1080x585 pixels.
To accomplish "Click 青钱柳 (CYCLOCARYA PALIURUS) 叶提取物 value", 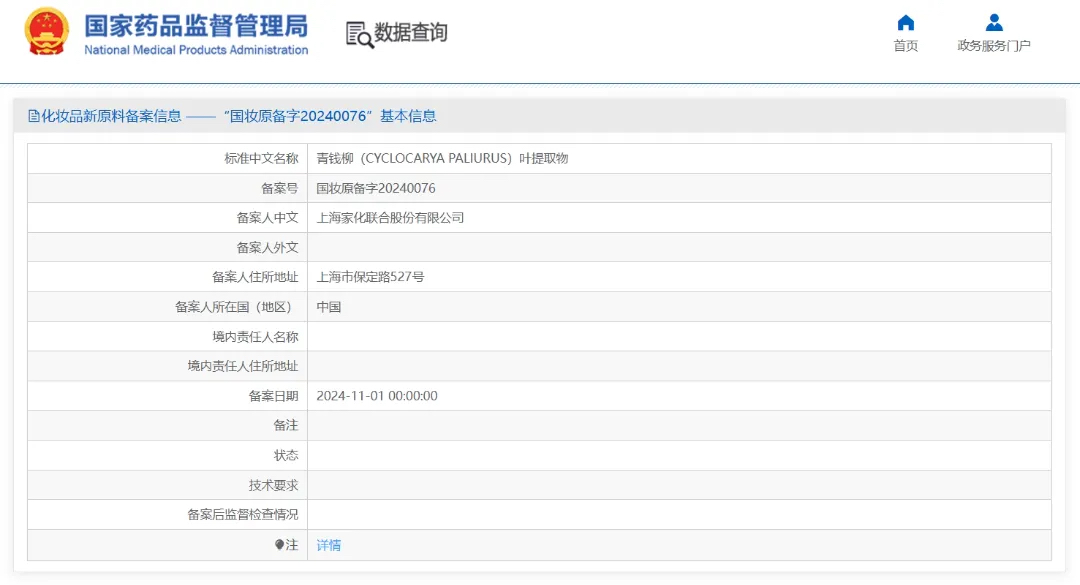I will pos(442,158).
